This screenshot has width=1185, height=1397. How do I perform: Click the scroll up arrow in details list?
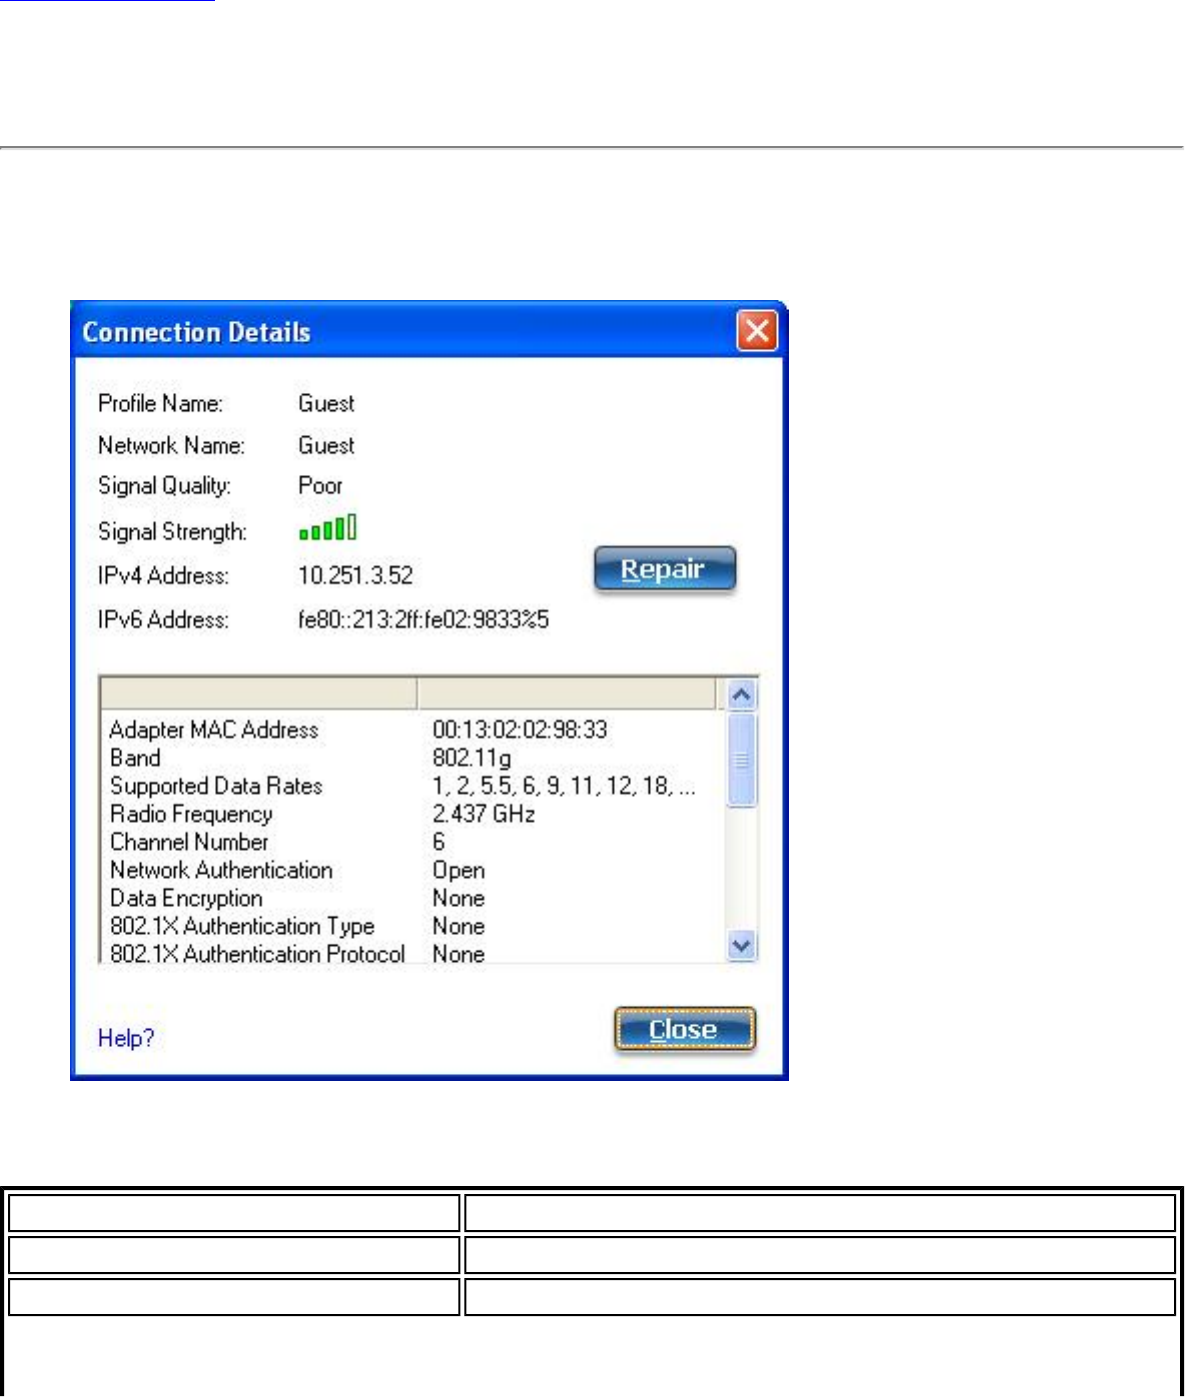(741, 694)
